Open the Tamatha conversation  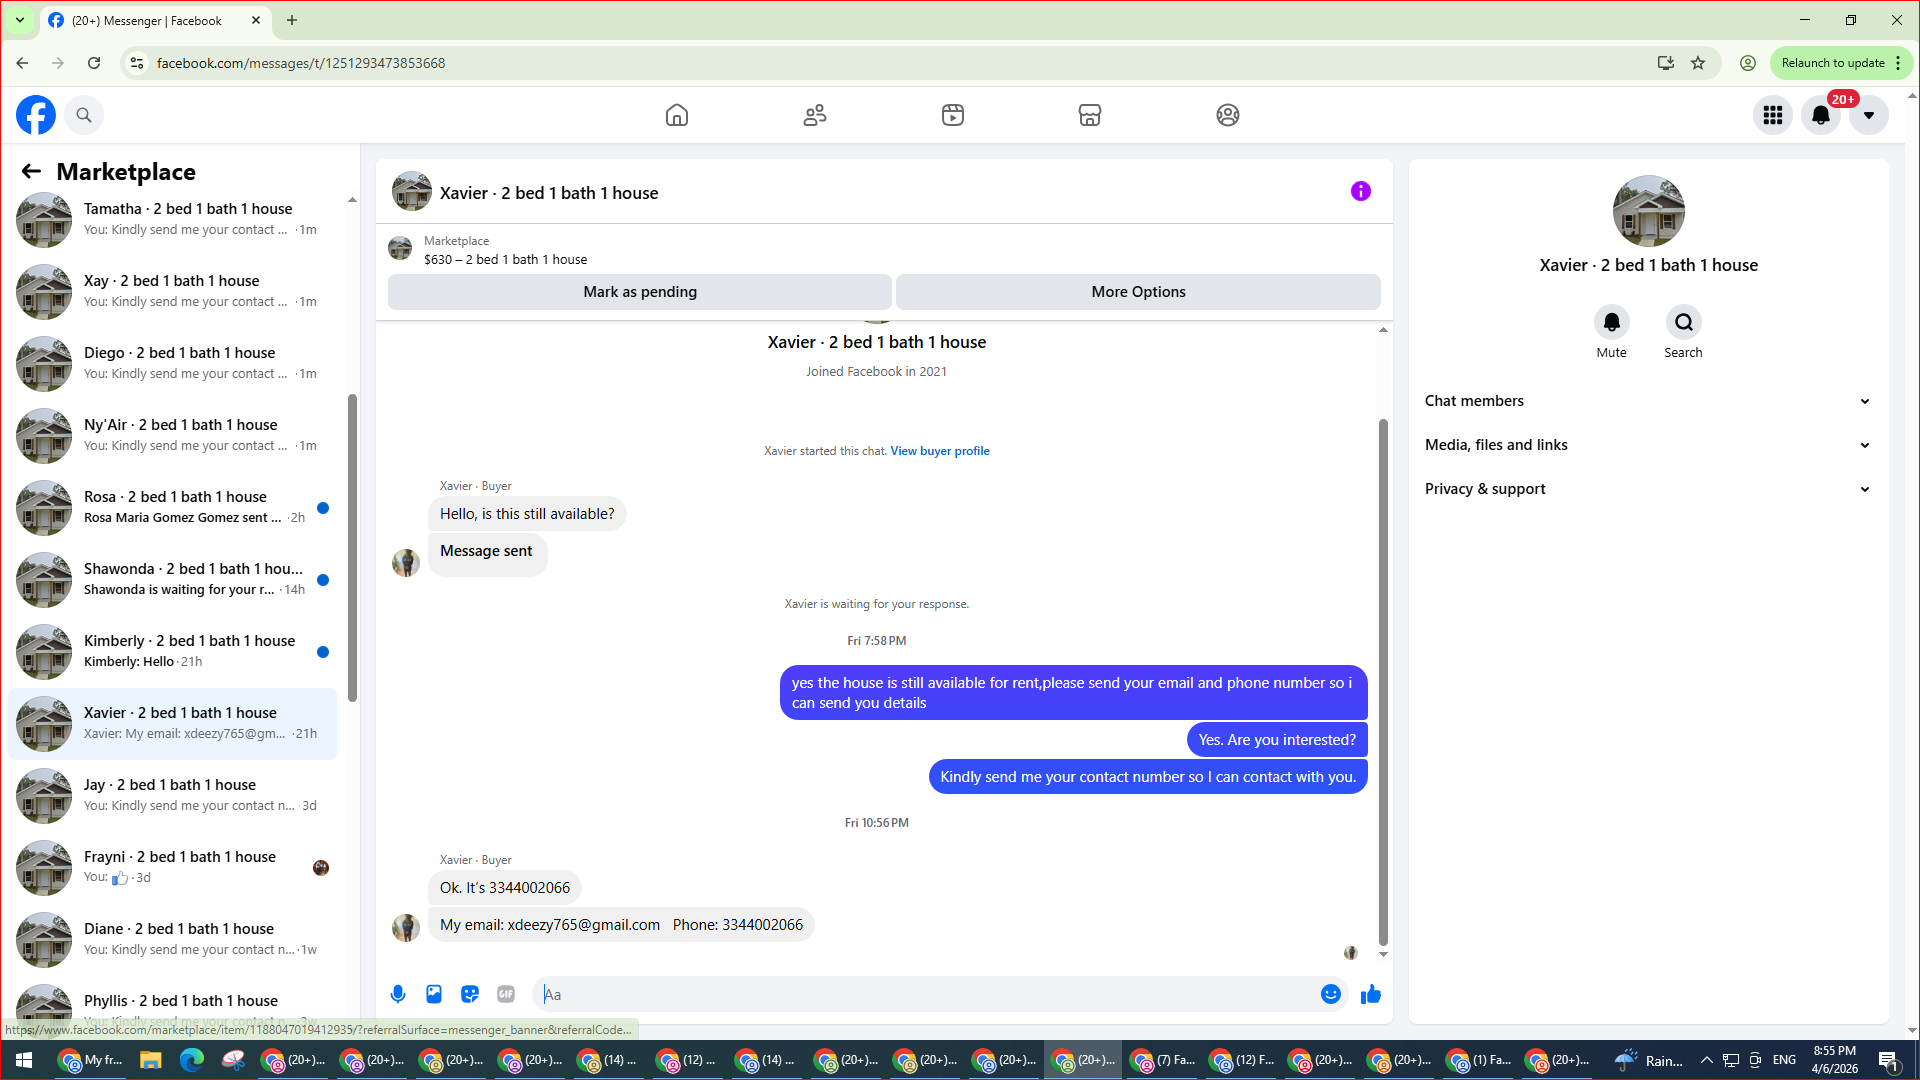173,219
